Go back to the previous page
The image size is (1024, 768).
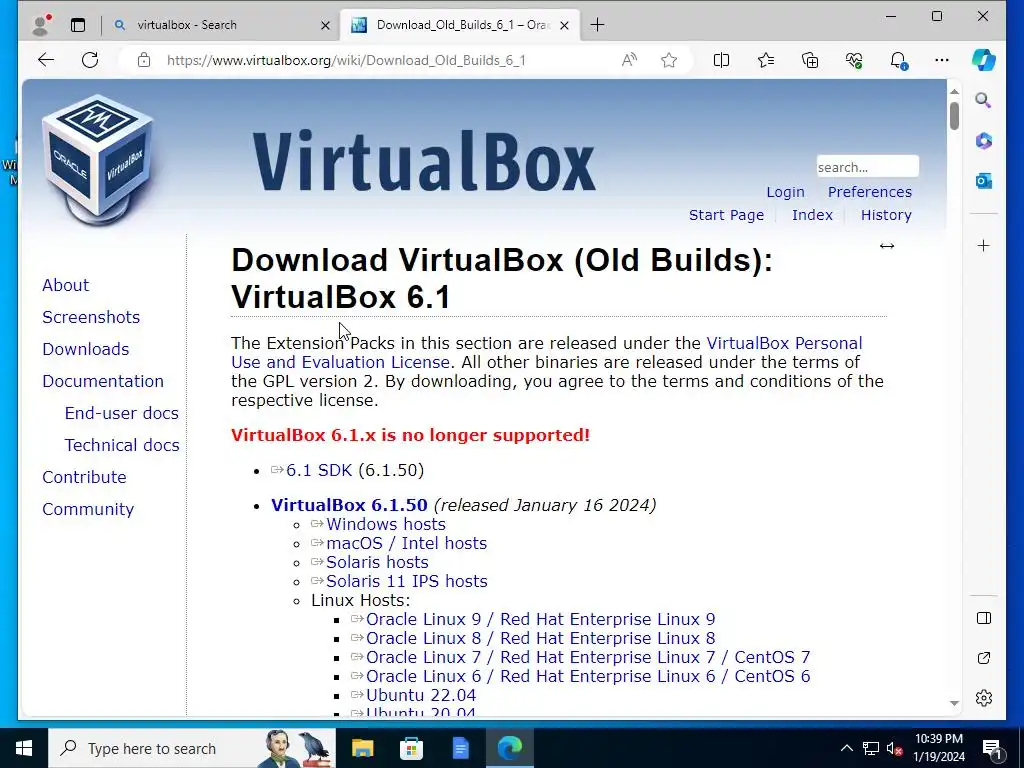[x=46, y=60]
